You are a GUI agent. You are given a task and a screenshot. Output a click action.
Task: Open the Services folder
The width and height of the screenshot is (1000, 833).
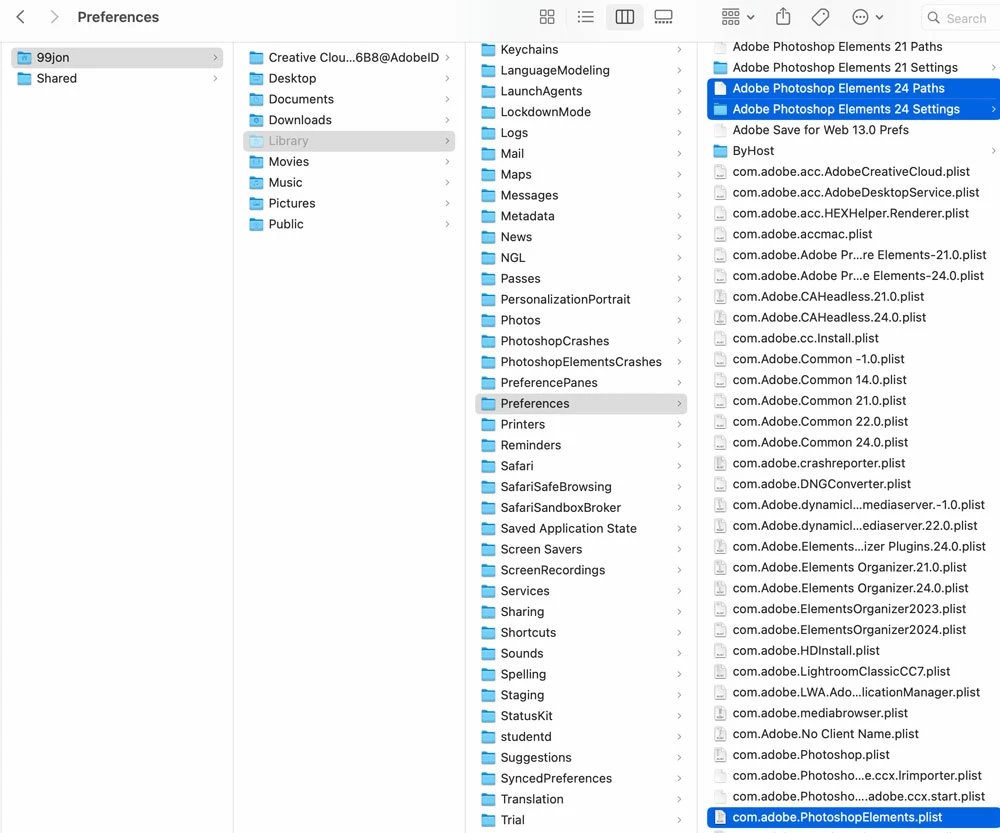581,591
